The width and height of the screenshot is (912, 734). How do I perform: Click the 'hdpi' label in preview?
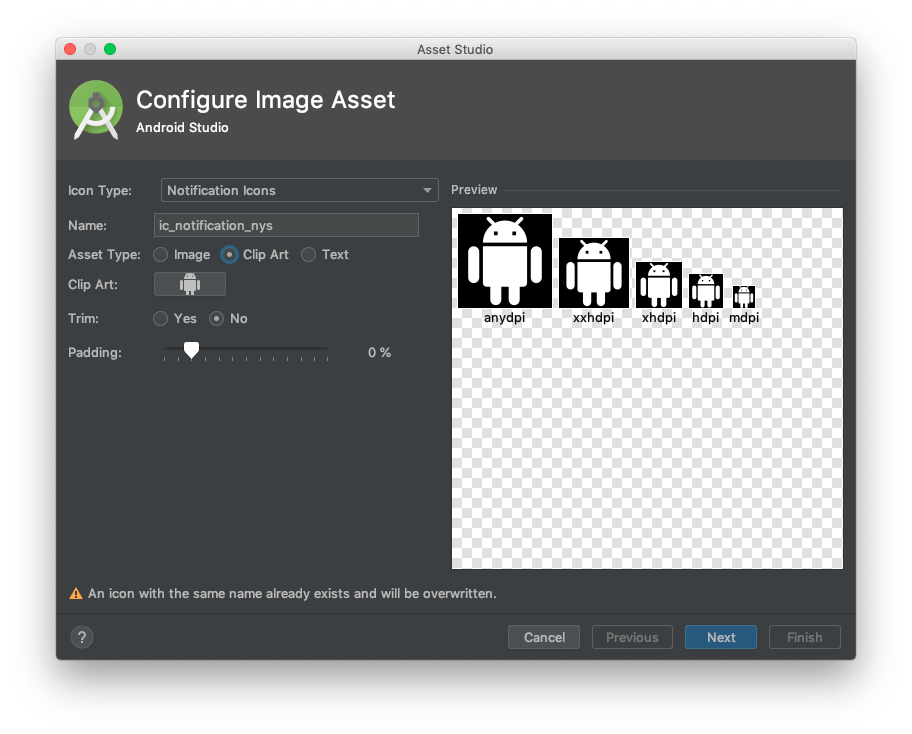706,318
